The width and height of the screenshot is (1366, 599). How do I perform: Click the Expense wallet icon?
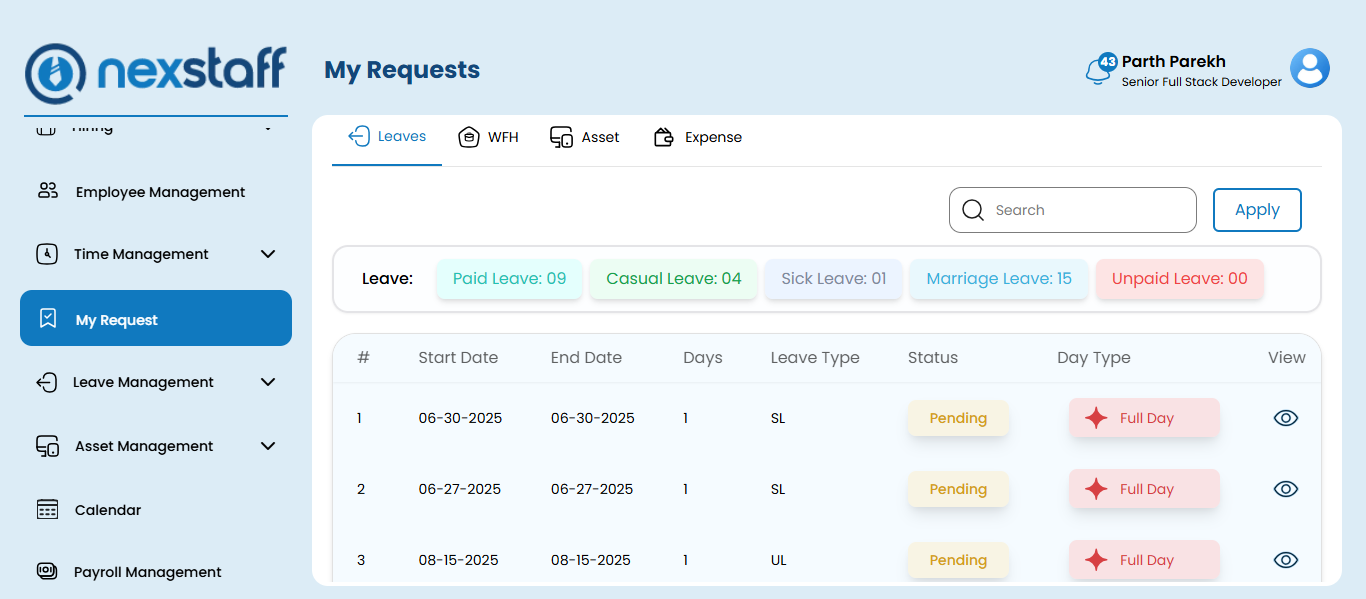point(664,137)
